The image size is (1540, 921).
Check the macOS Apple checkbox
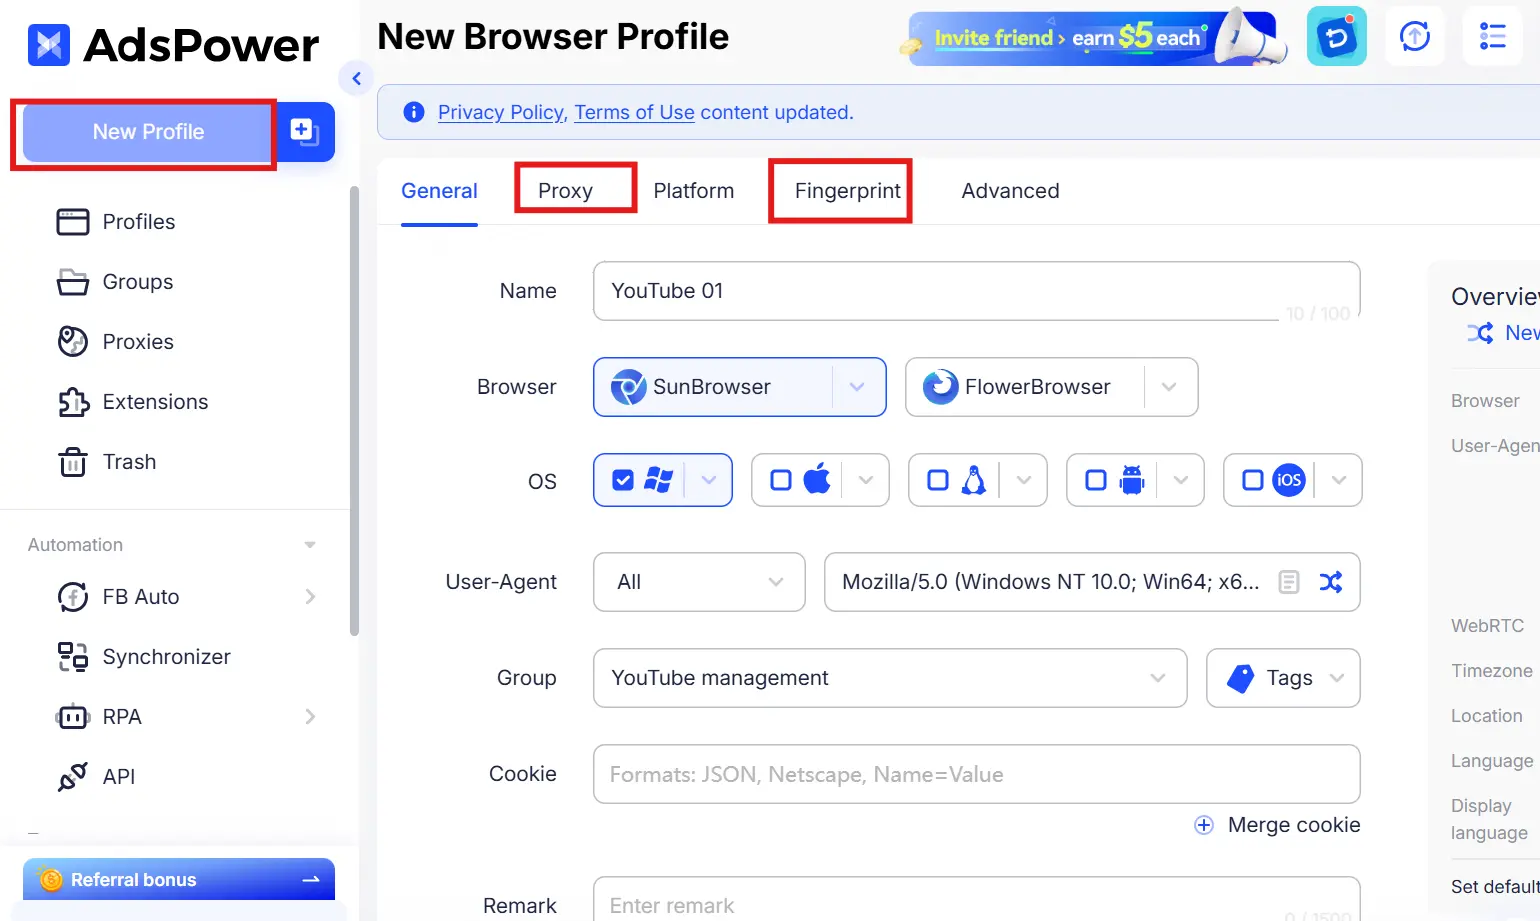[781, 481]
